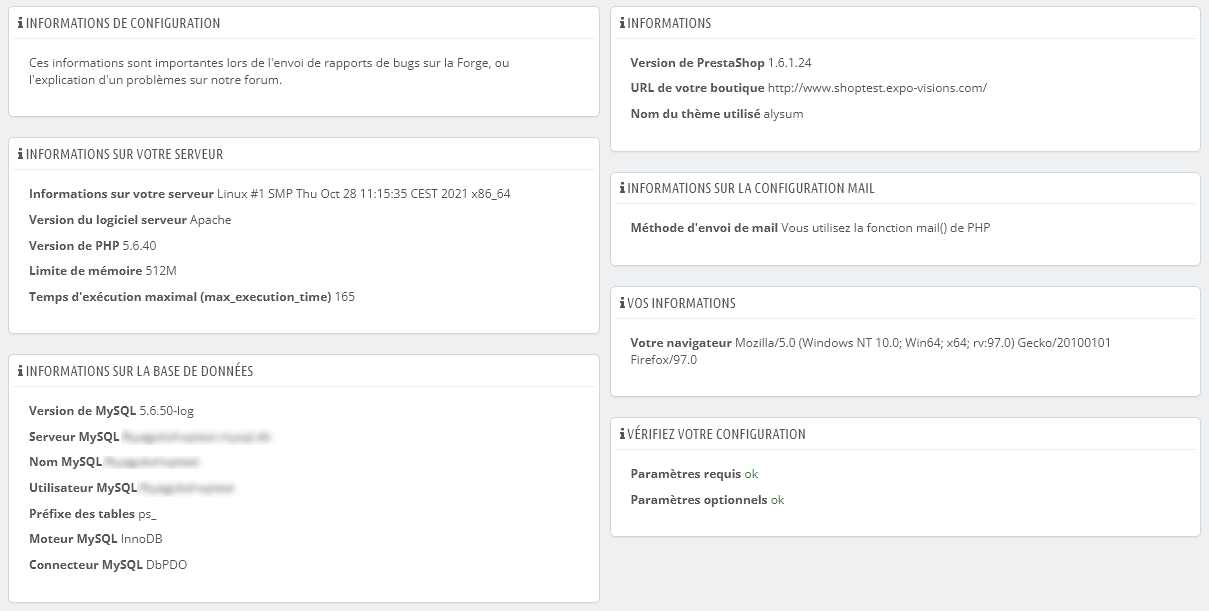Viewport: 1209px width, 611px height.
Task: Click the info icon beside Informations sur la base de données
Action: coord(20,371)
